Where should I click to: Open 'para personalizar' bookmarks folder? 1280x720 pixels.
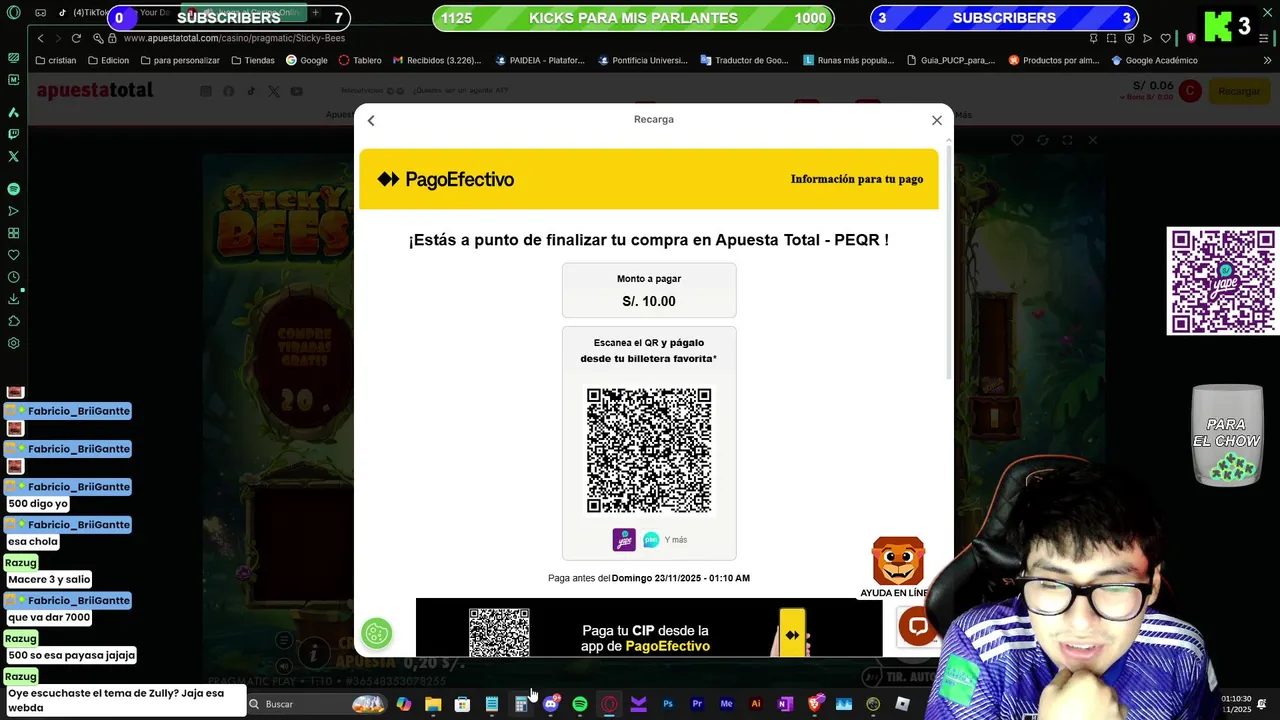tap(180, 60)
